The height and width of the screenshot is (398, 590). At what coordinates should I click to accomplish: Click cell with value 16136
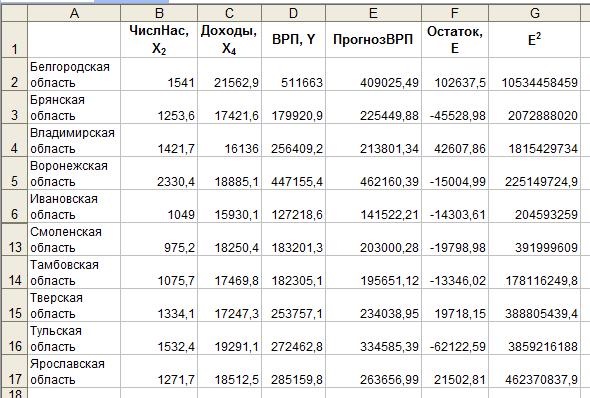click(230, 140)
